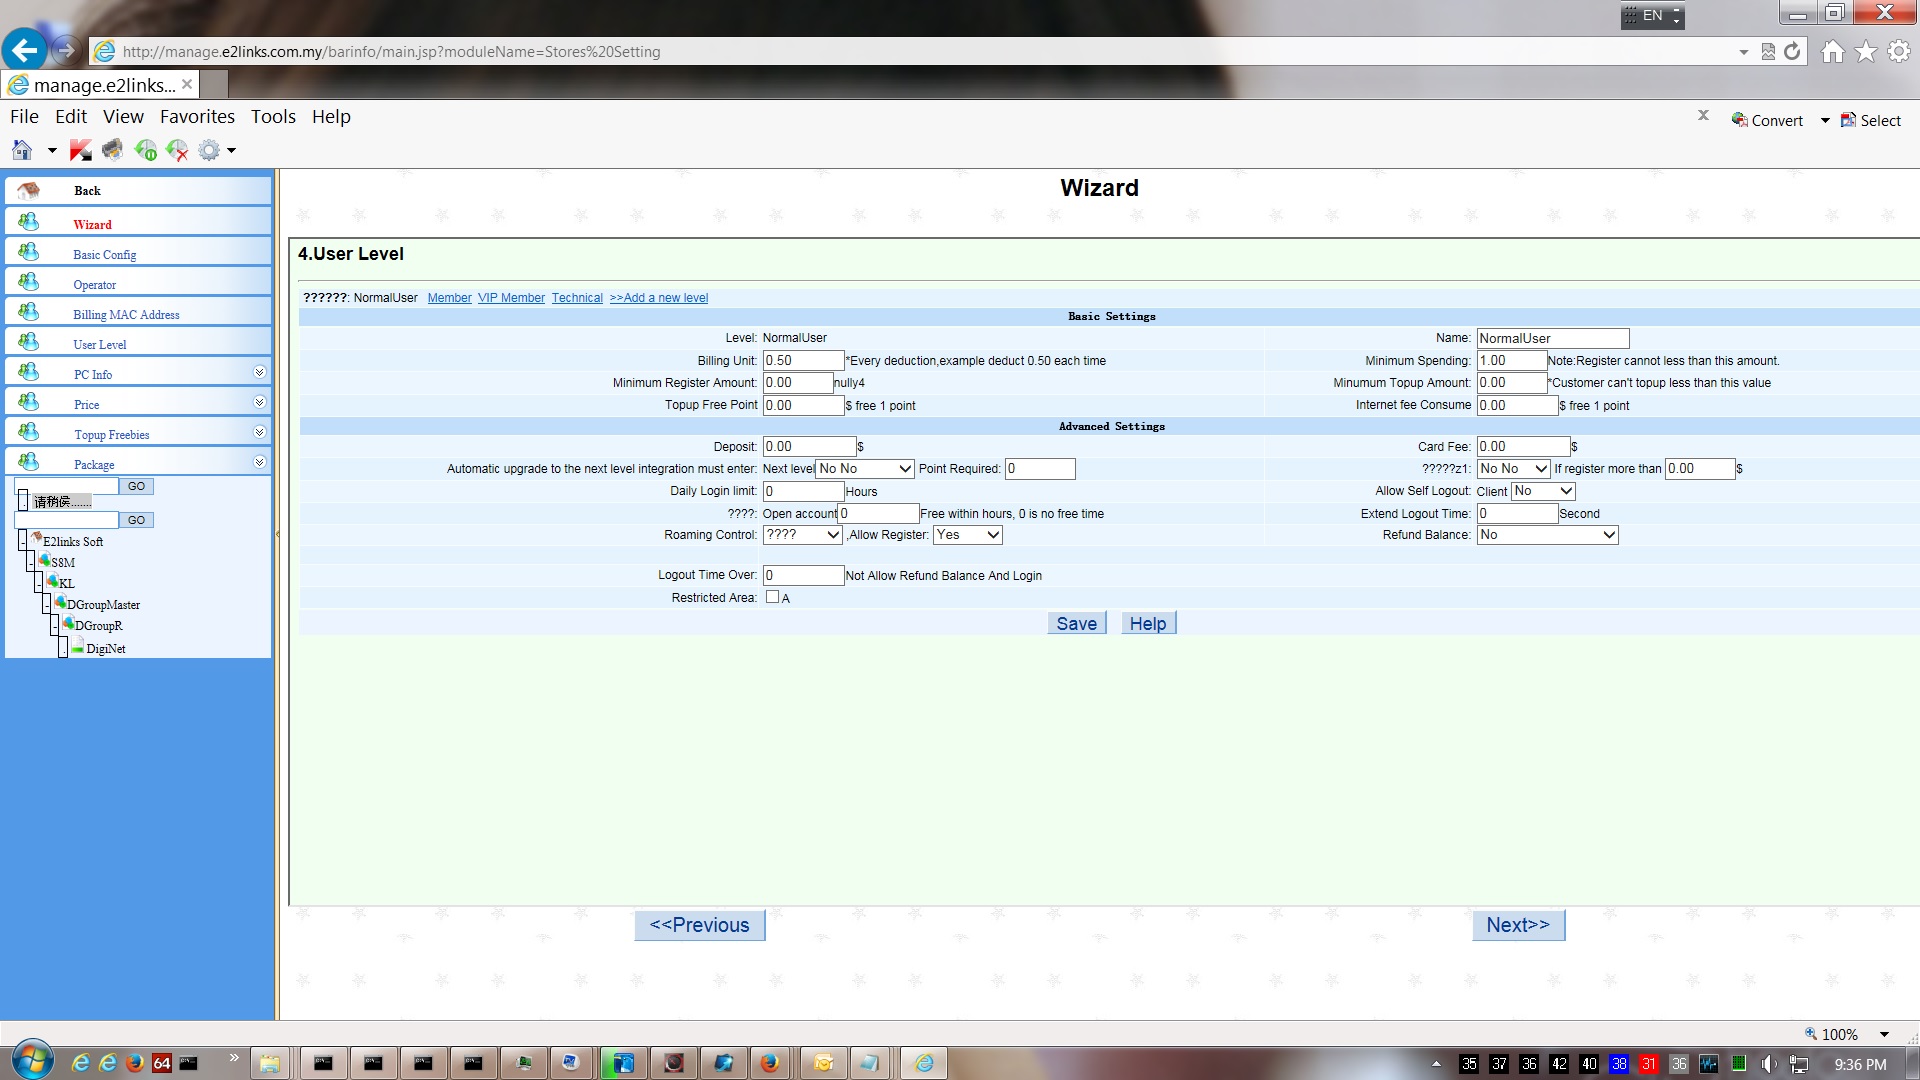1920x1080 pixels.
Task: Click the Back house icon in sidebar
Action: 28,190
